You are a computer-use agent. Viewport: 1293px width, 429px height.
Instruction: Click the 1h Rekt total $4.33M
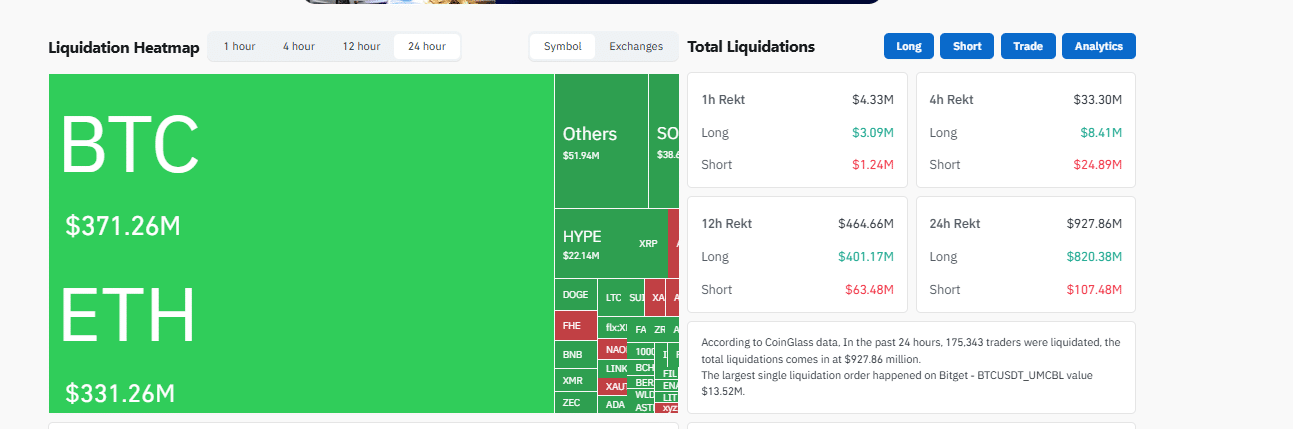click(873, 100)
